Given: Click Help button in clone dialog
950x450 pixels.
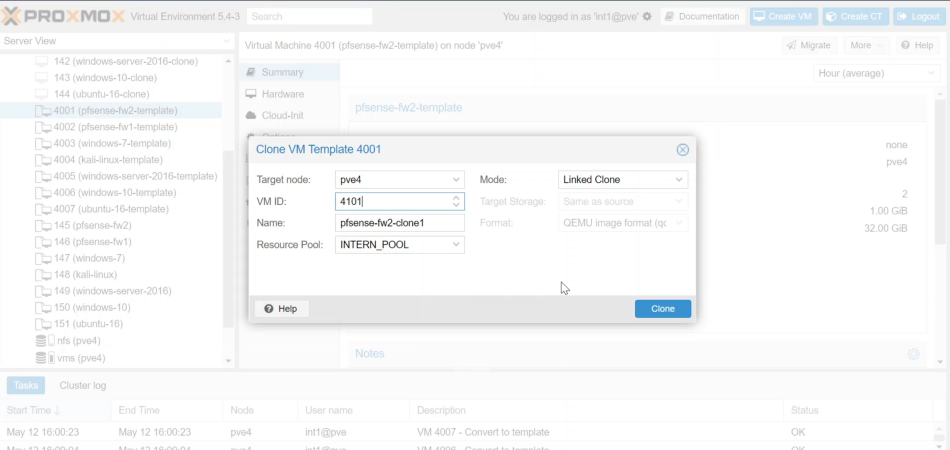Looking at the screenshot, I should tap(281, 309).
